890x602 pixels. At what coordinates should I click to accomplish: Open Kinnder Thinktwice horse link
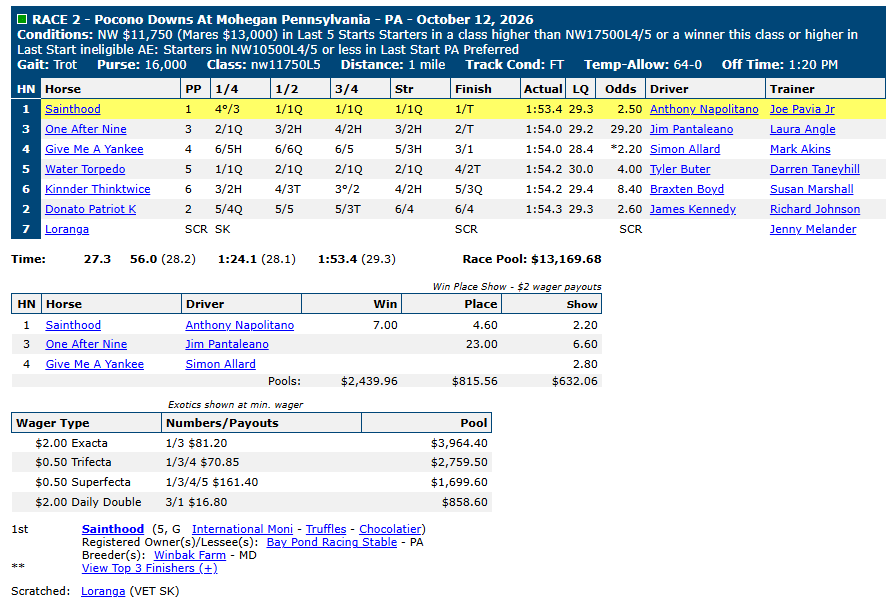(98, 189)
